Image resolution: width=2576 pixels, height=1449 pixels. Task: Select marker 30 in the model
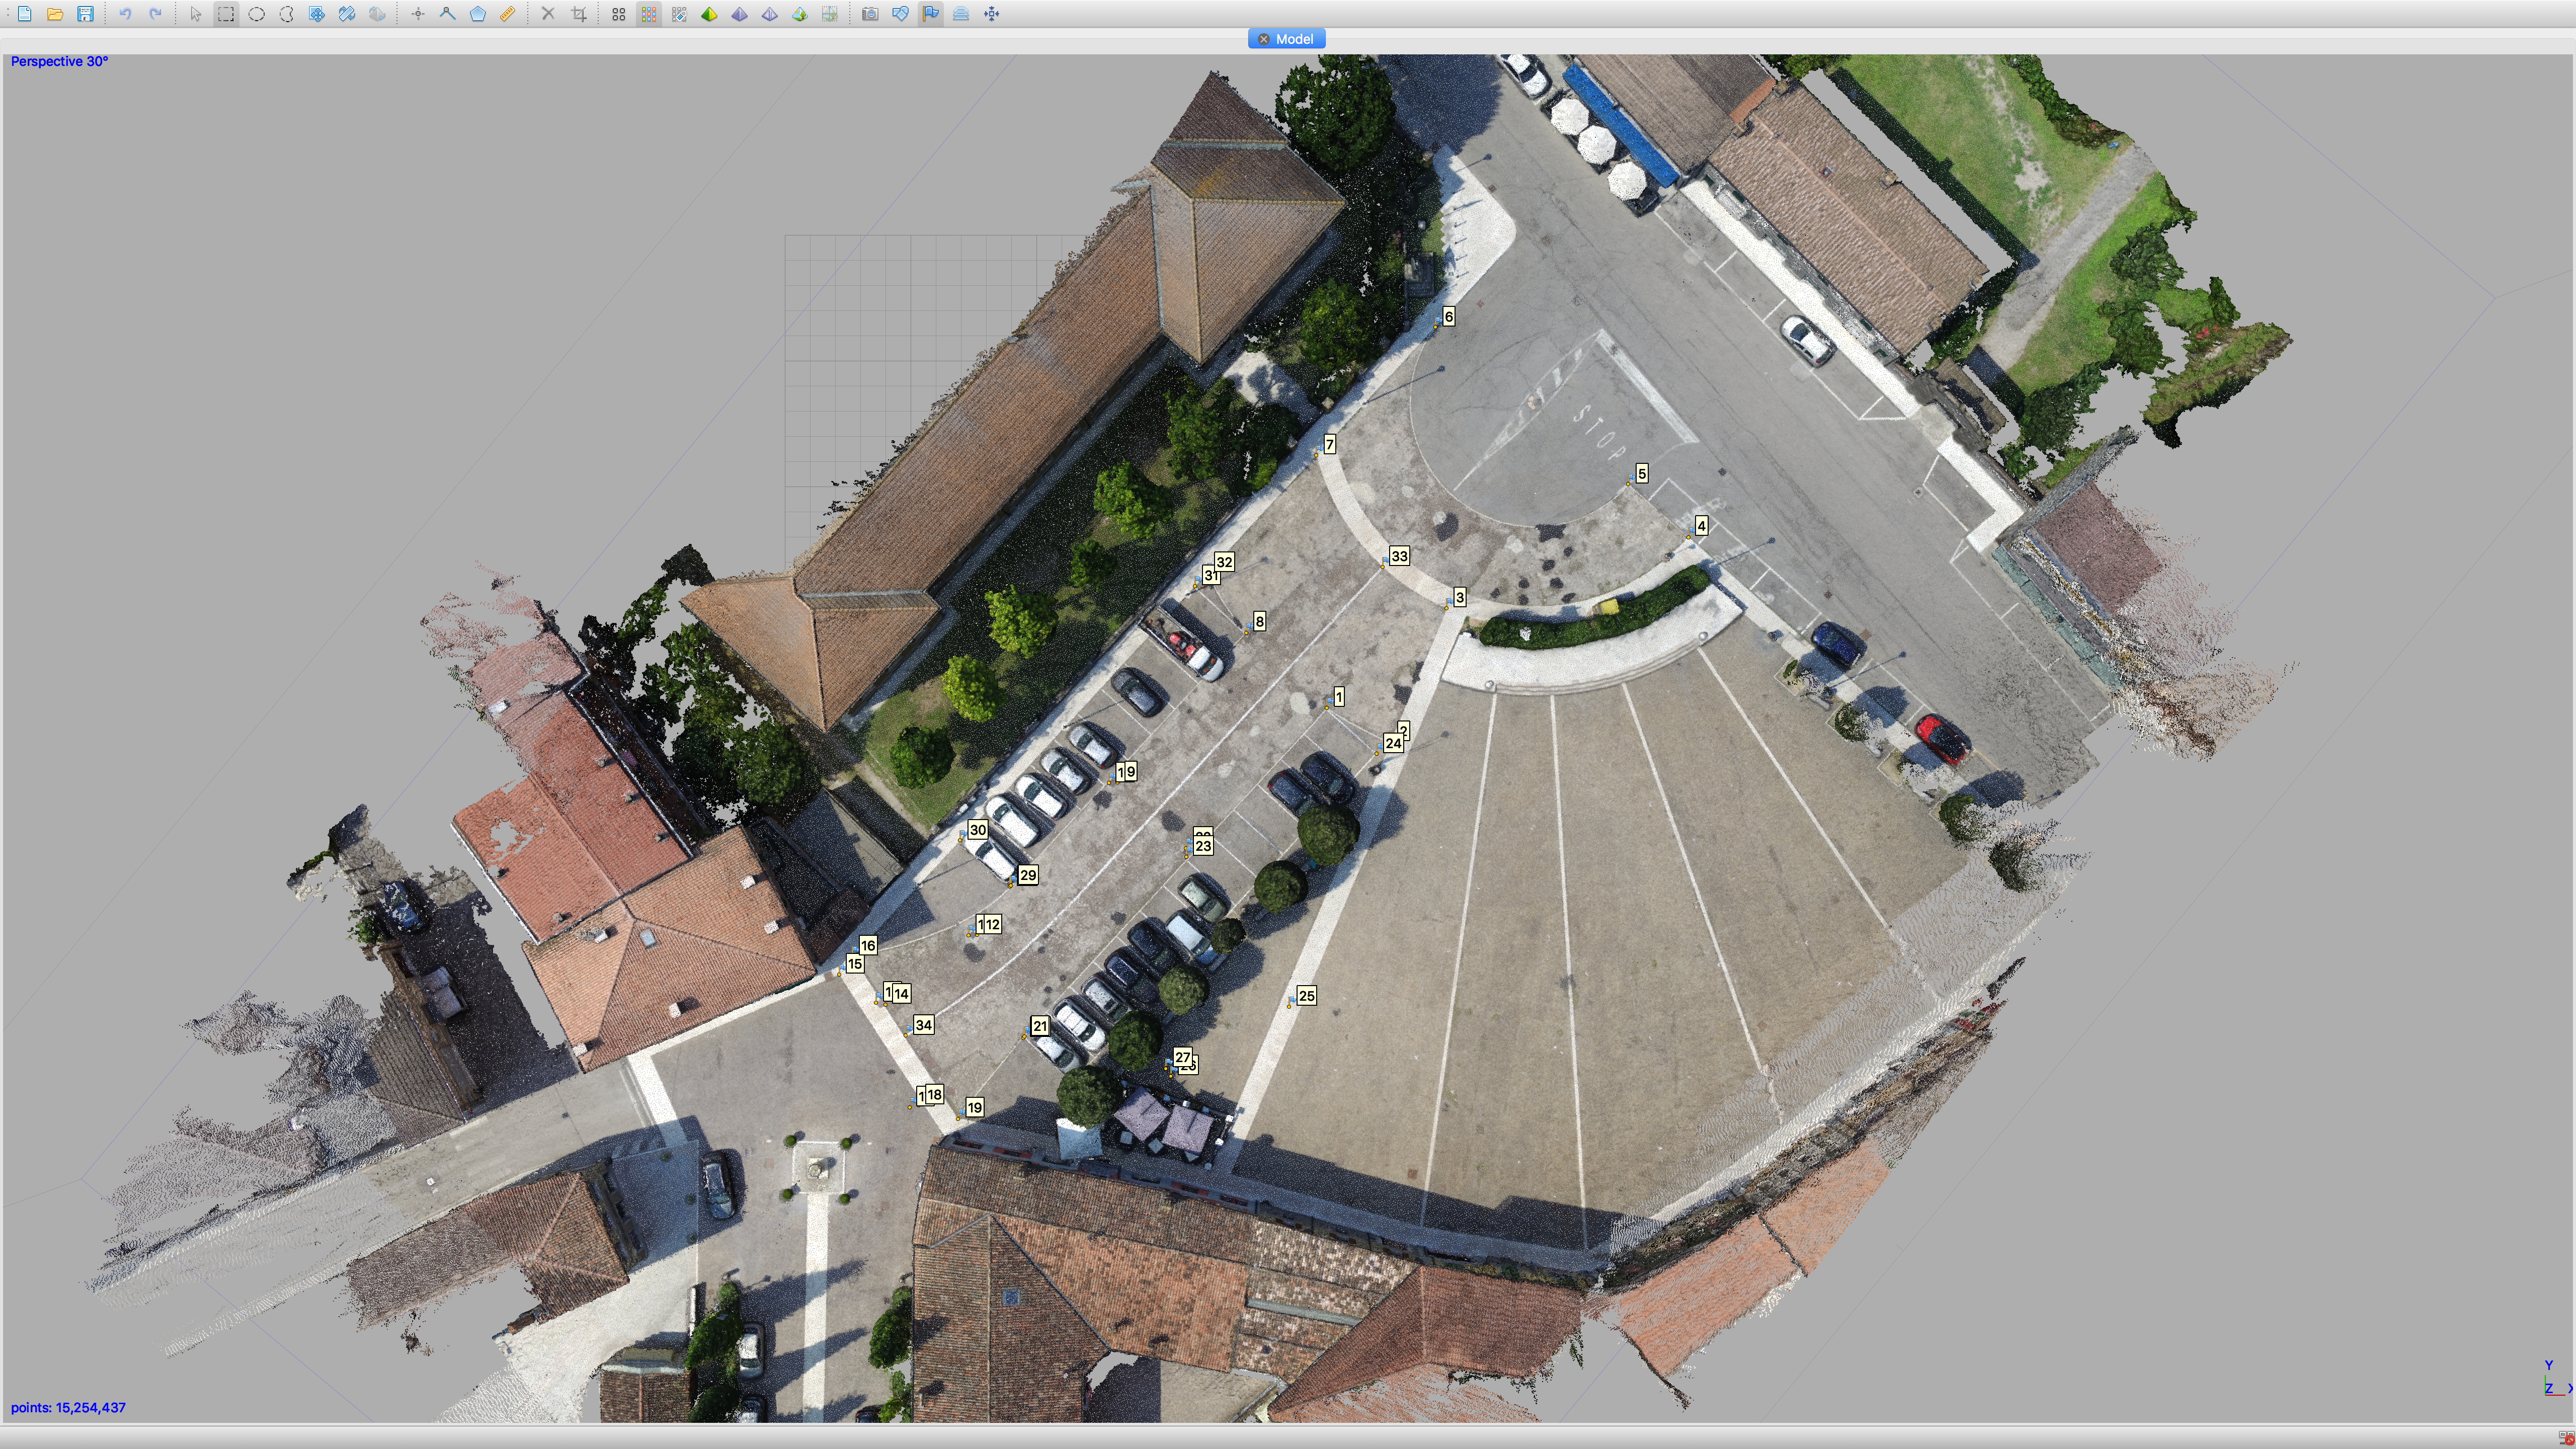(x=978, y=829)
